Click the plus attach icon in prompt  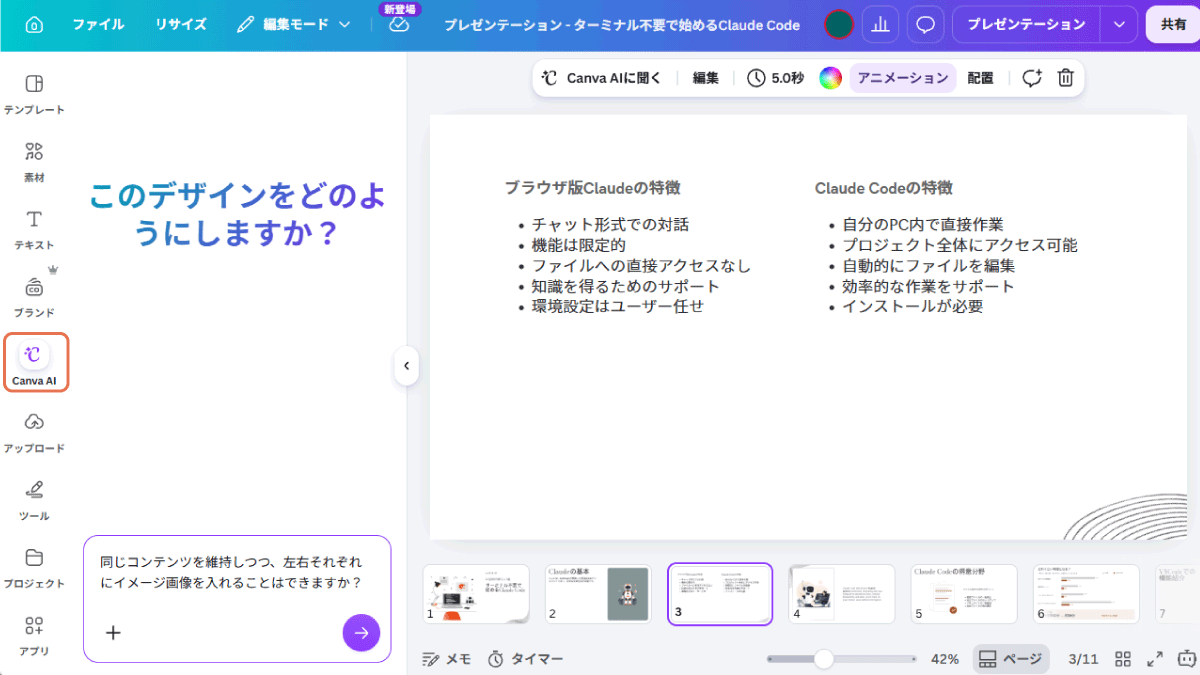tap(114, 632)
